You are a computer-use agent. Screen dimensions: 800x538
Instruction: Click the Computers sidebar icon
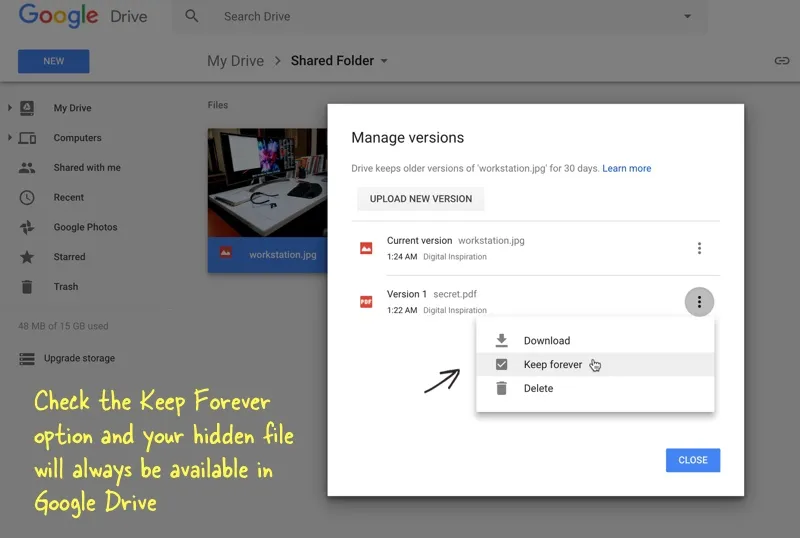(27, 138)
